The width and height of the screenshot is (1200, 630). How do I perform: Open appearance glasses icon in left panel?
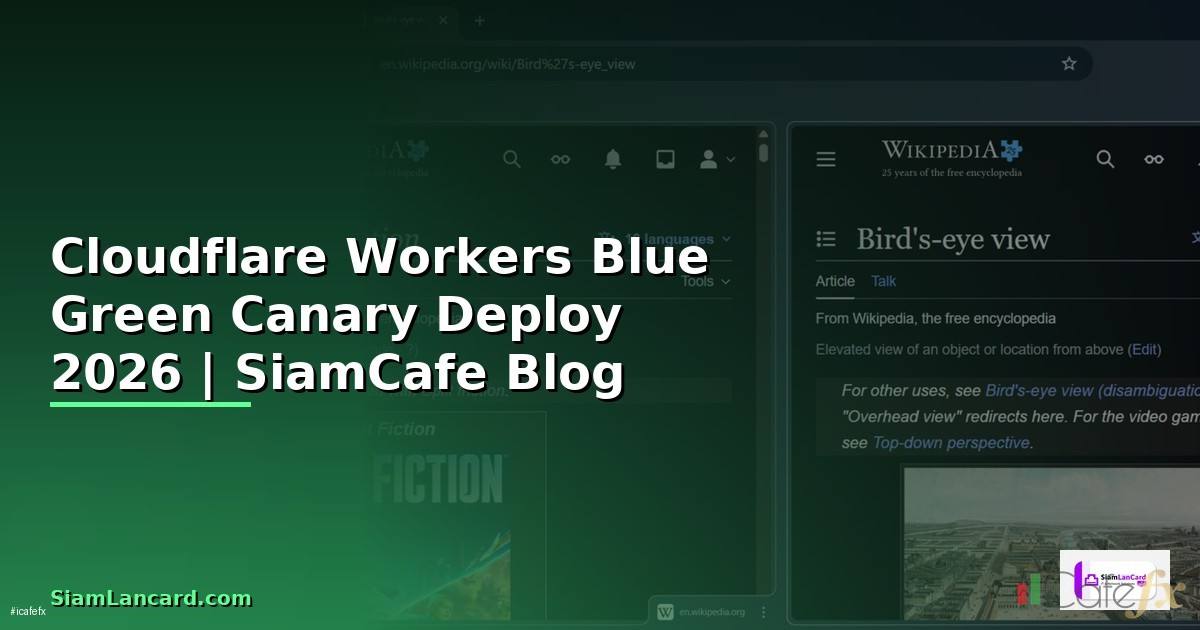561,159
